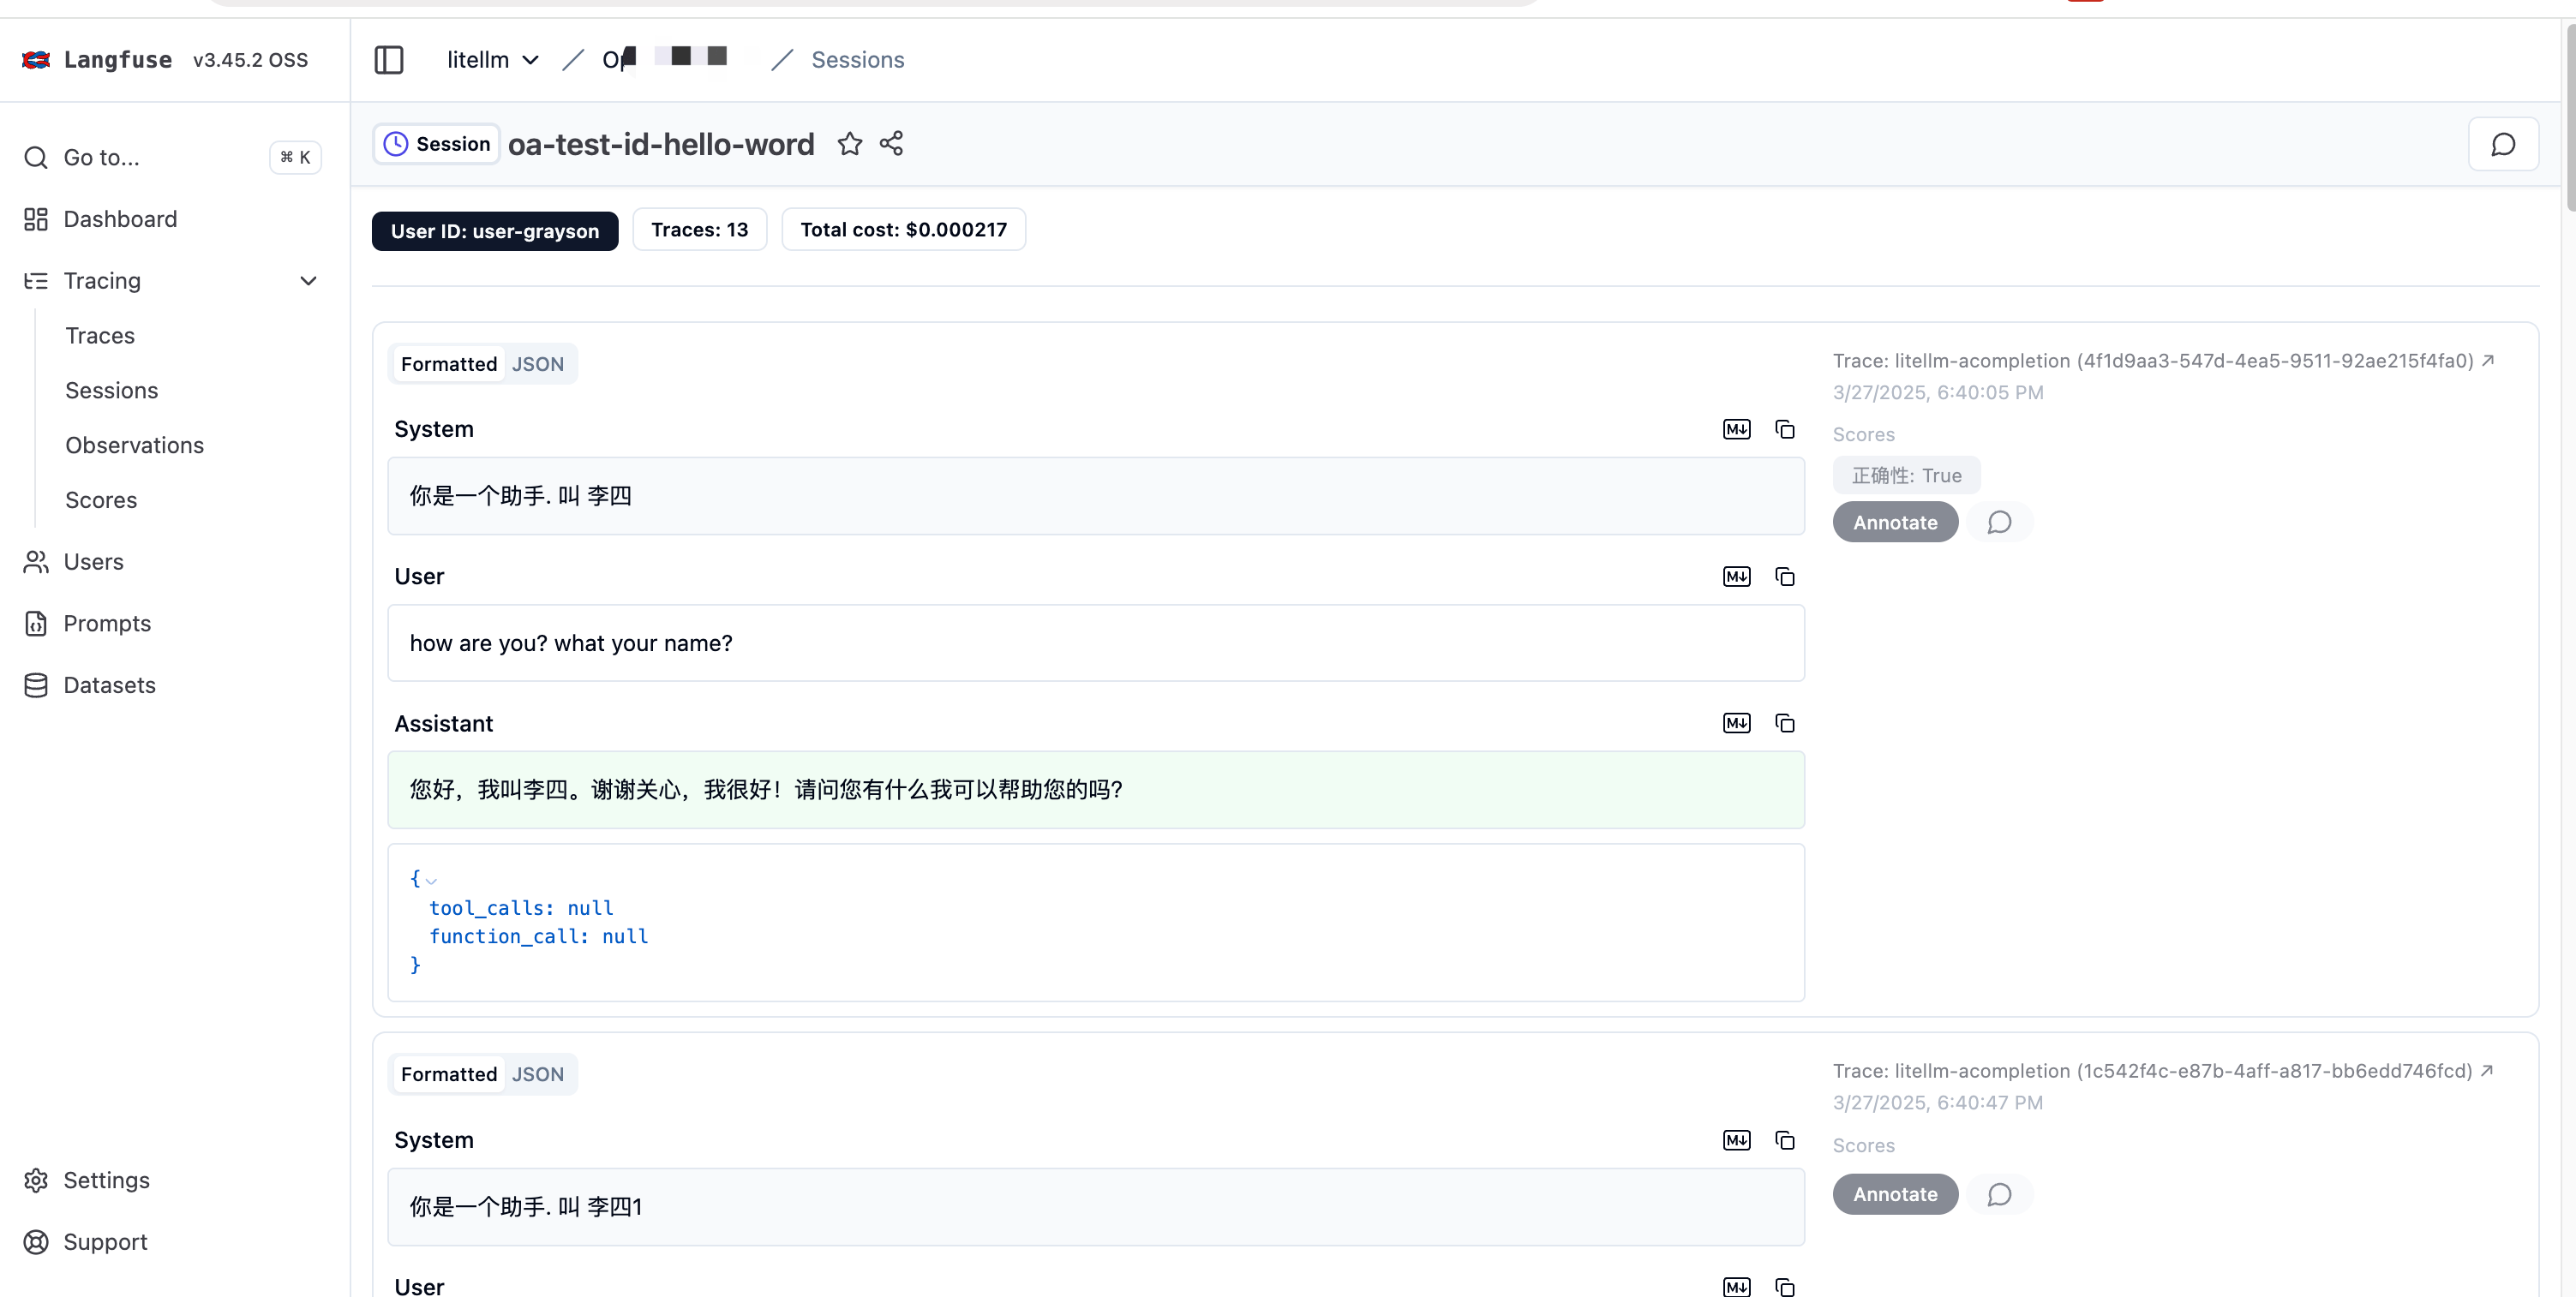
Task: Switch first trace to JSON view
Action: 537,365
